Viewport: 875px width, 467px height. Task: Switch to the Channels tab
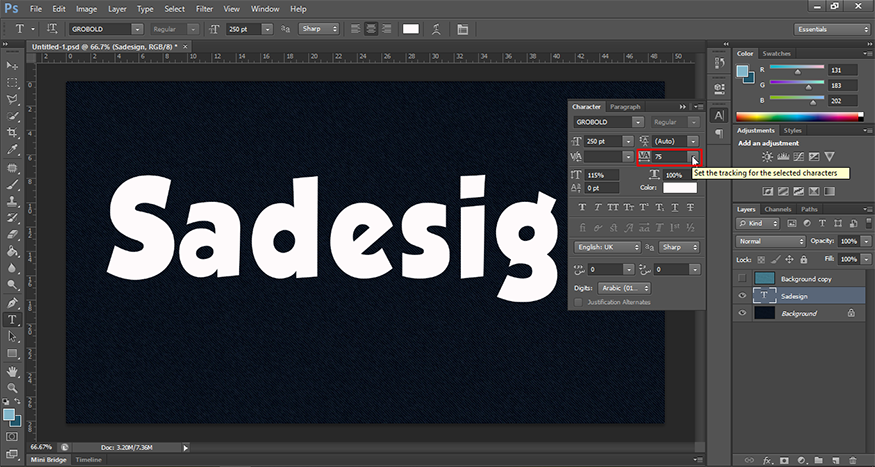(778, 209)
